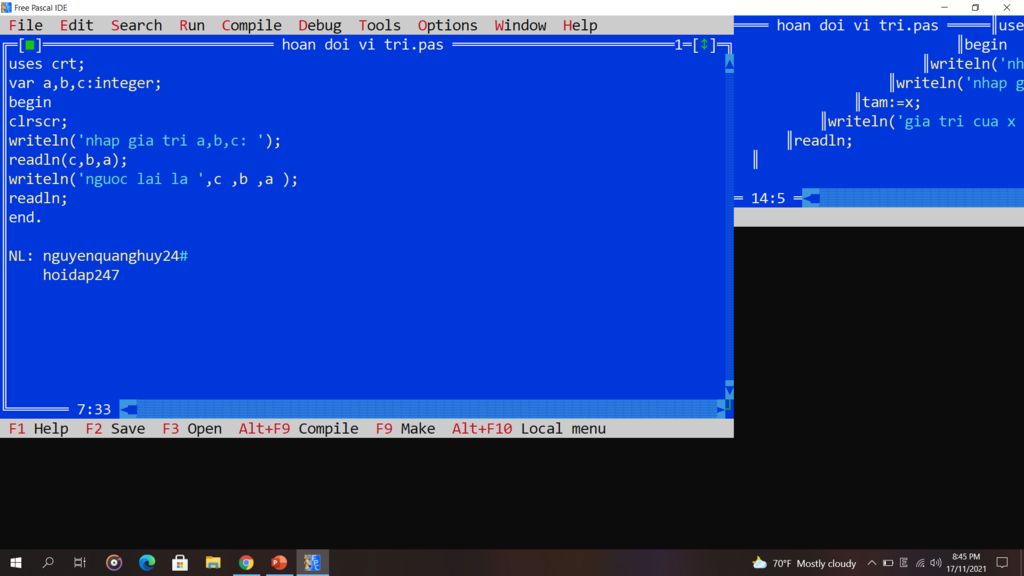Click the line 'uses crt;'
The height and width of the screenshot is (576, 1024).
click(46, 64)
